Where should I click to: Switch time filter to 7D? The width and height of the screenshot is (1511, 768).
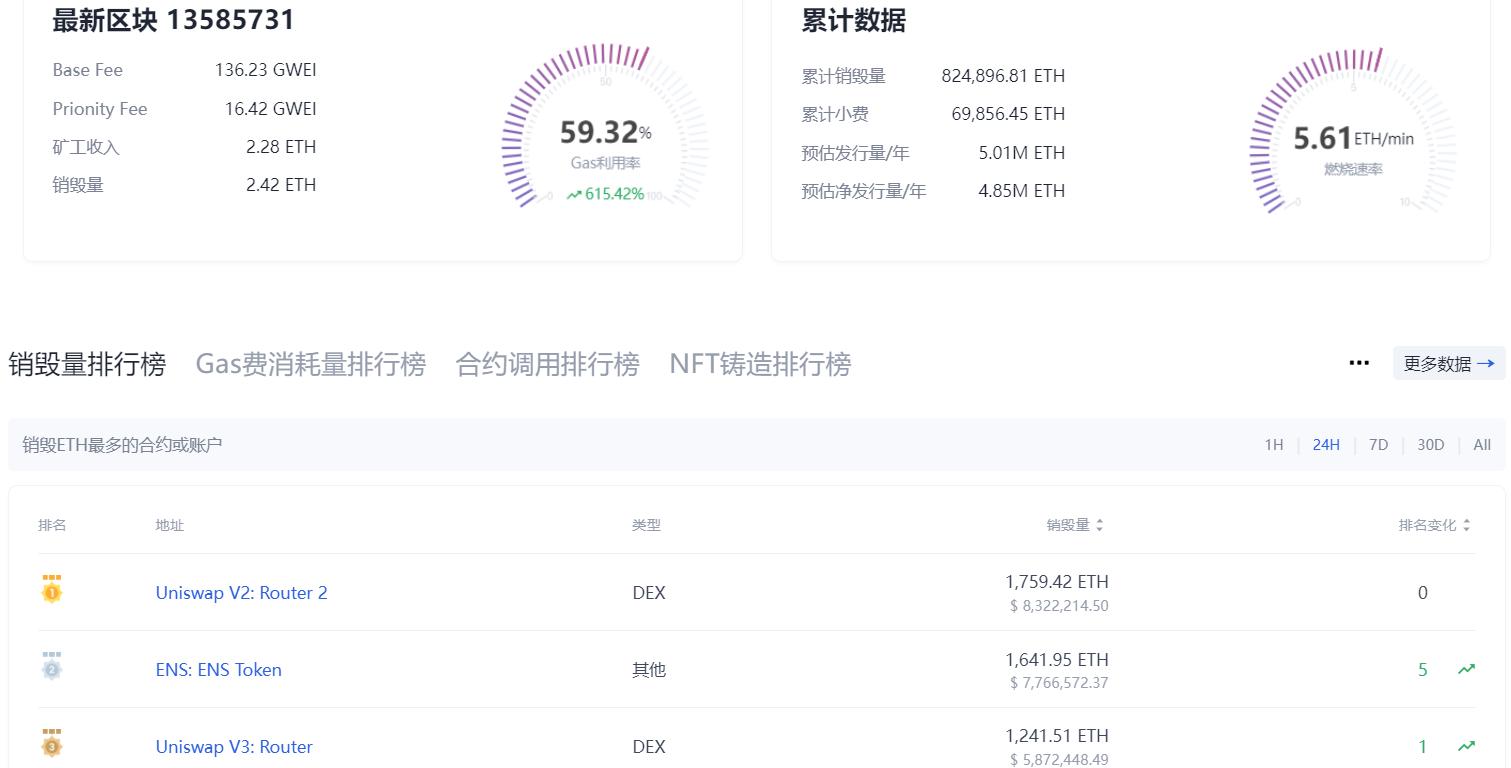pos(1378,444)
